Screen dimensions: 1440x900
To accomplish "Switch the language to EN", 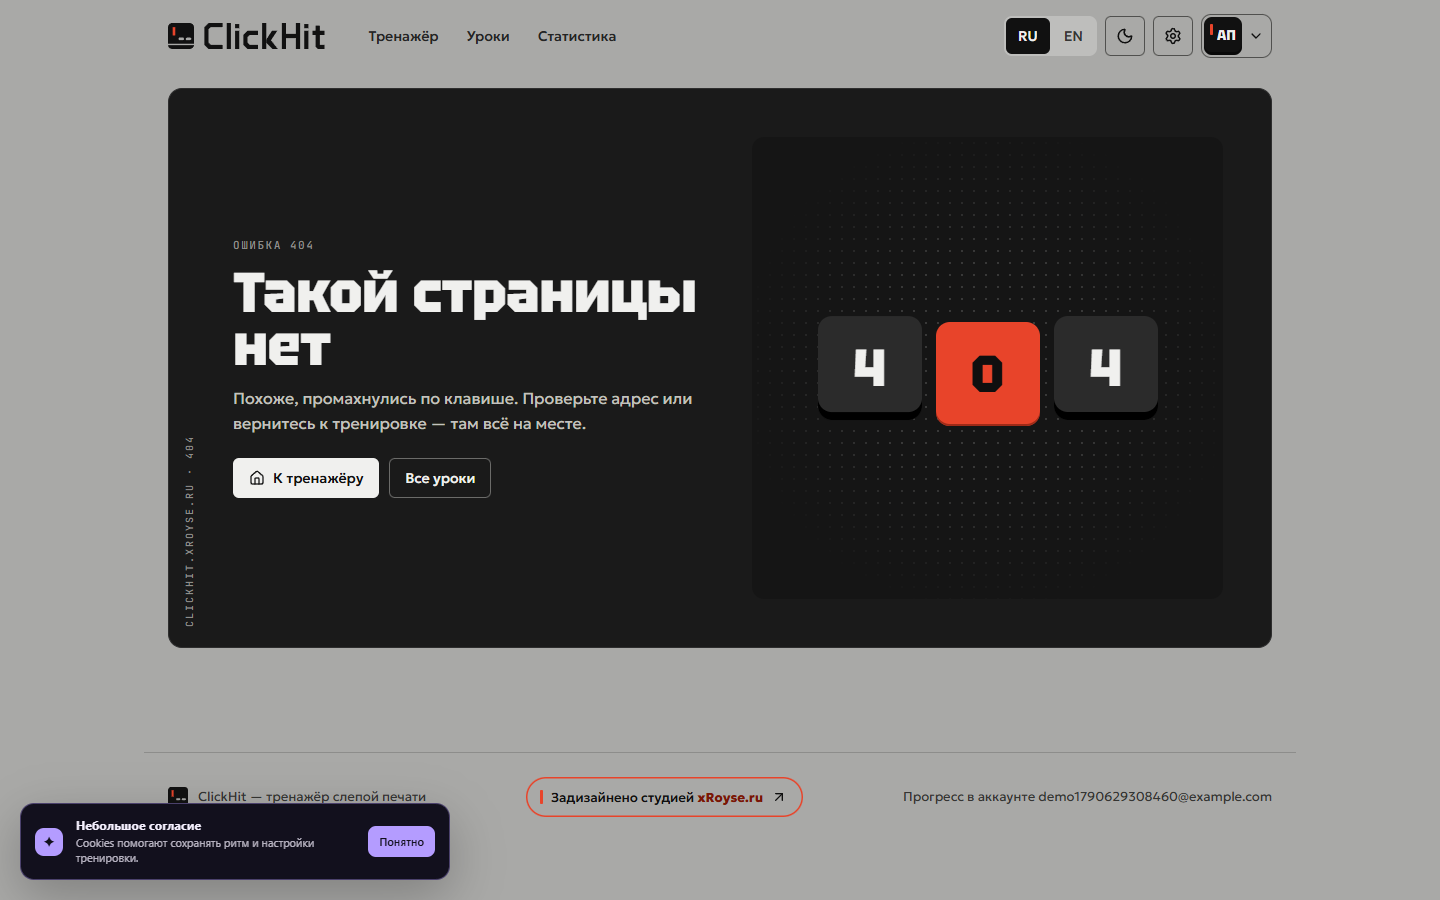I will tap(1073, 36).
